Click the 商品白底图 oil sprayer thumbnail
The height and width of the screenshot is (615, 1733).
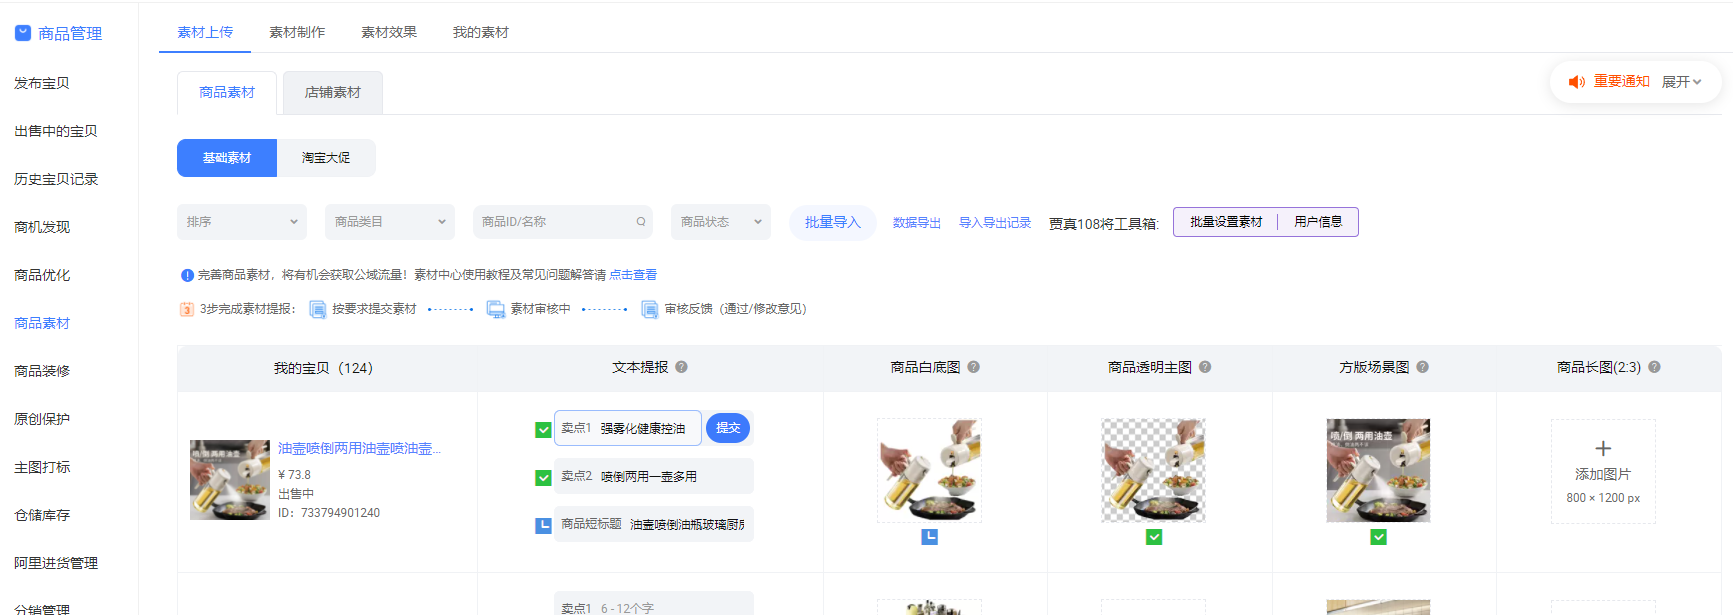[x=929, y=470]
